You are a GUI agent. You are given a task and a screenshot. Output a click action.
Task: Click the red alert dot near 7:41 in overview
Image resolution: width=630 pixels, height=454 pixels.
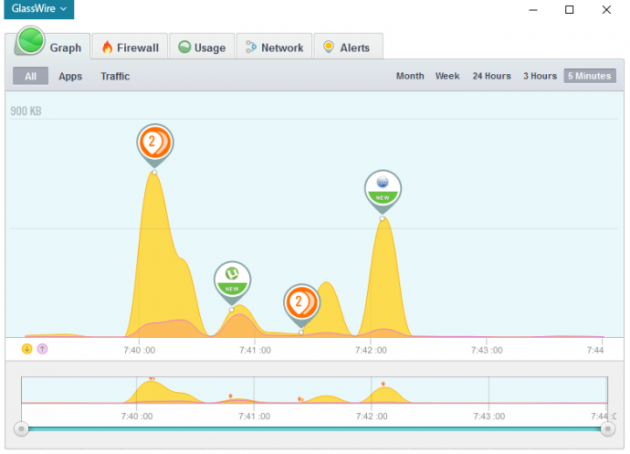pos(230,396)
